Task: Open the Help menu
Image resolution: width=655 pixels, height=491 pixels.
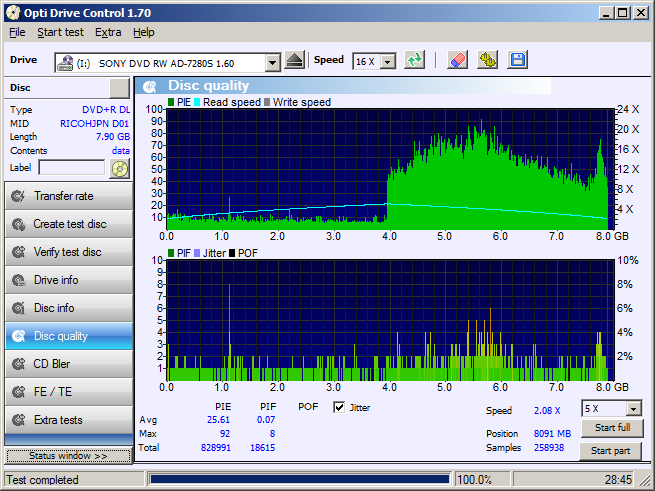Action: 144,32
